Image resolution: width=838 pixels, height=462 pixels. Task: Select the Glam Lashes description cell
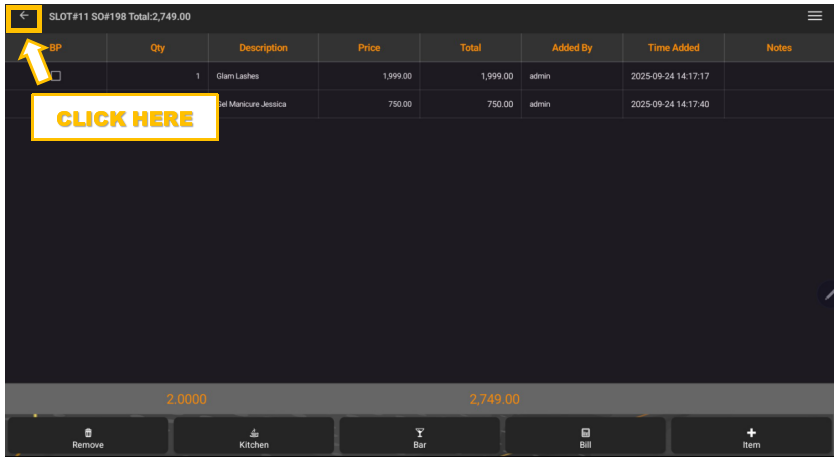(x=238, y=76)
